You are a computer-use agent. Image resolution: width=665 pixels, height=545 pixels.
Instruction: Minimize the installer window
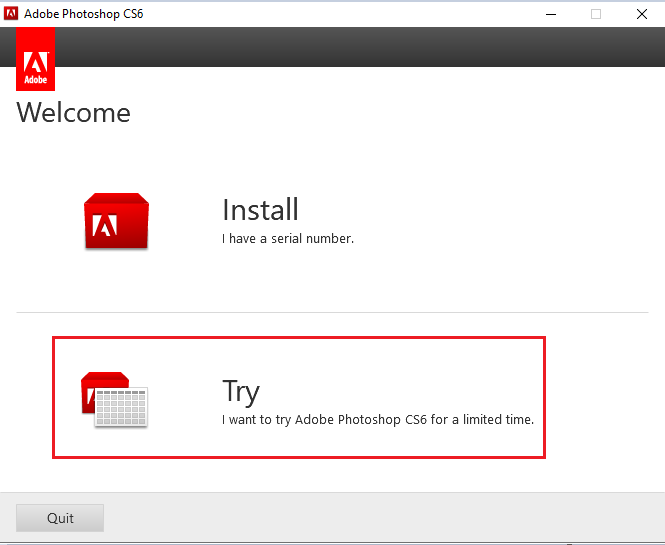click(x=551, y=14)
